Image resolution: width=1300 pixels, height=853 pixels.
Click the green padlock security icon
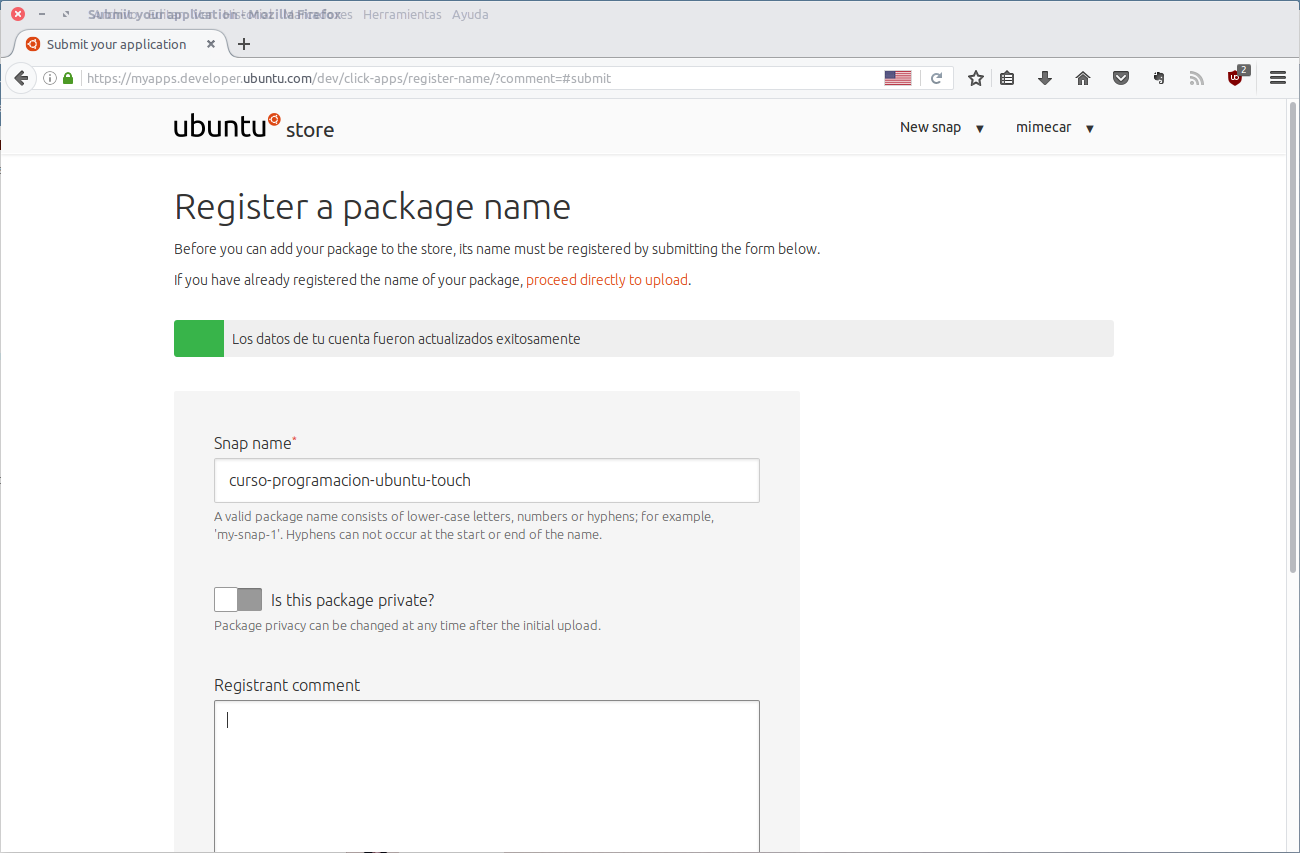point(68,78)
